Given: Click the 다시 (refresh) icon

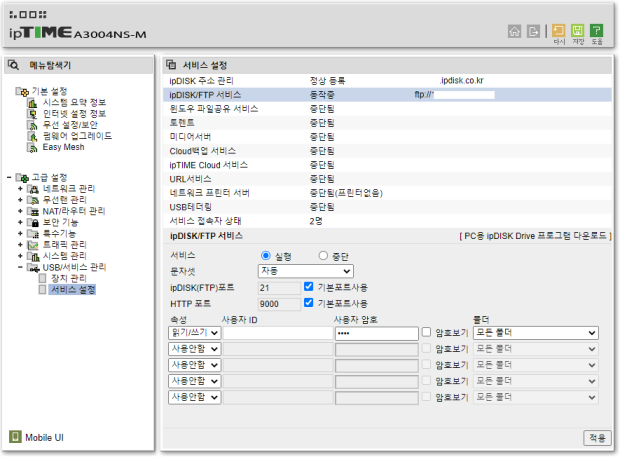Looking at the screenshot, I should [x=559, y=34].
